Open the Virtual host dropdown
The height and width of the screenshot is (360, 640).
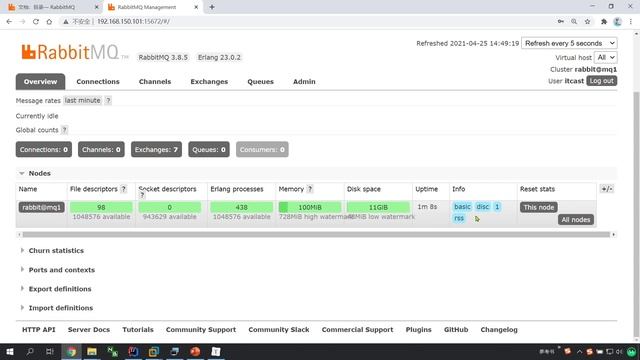click(x=605, y=58)
